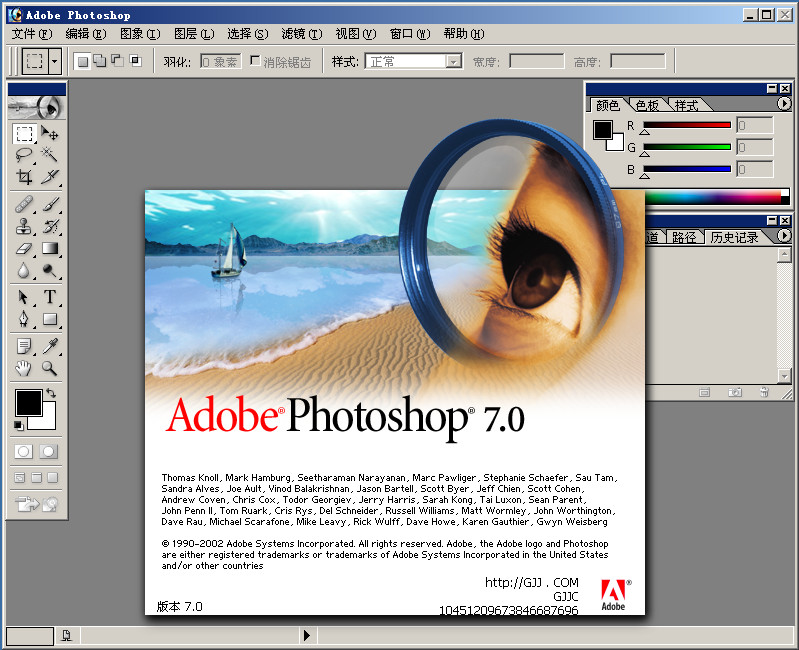Switch to the 路径 Paths tab
The width and height of the screenshot is (799, 650).
(683, 237)
